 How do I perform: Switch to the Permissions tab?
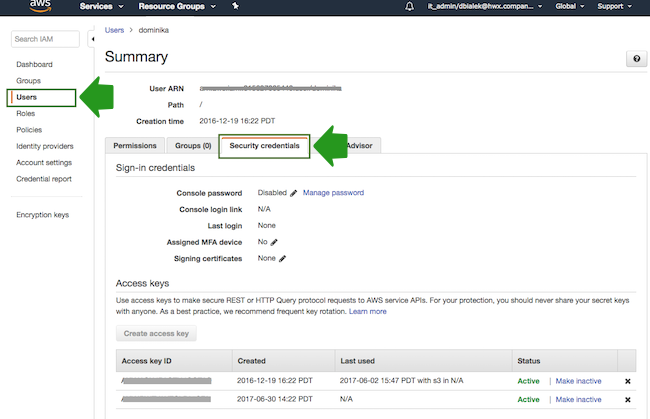[135, 146]
